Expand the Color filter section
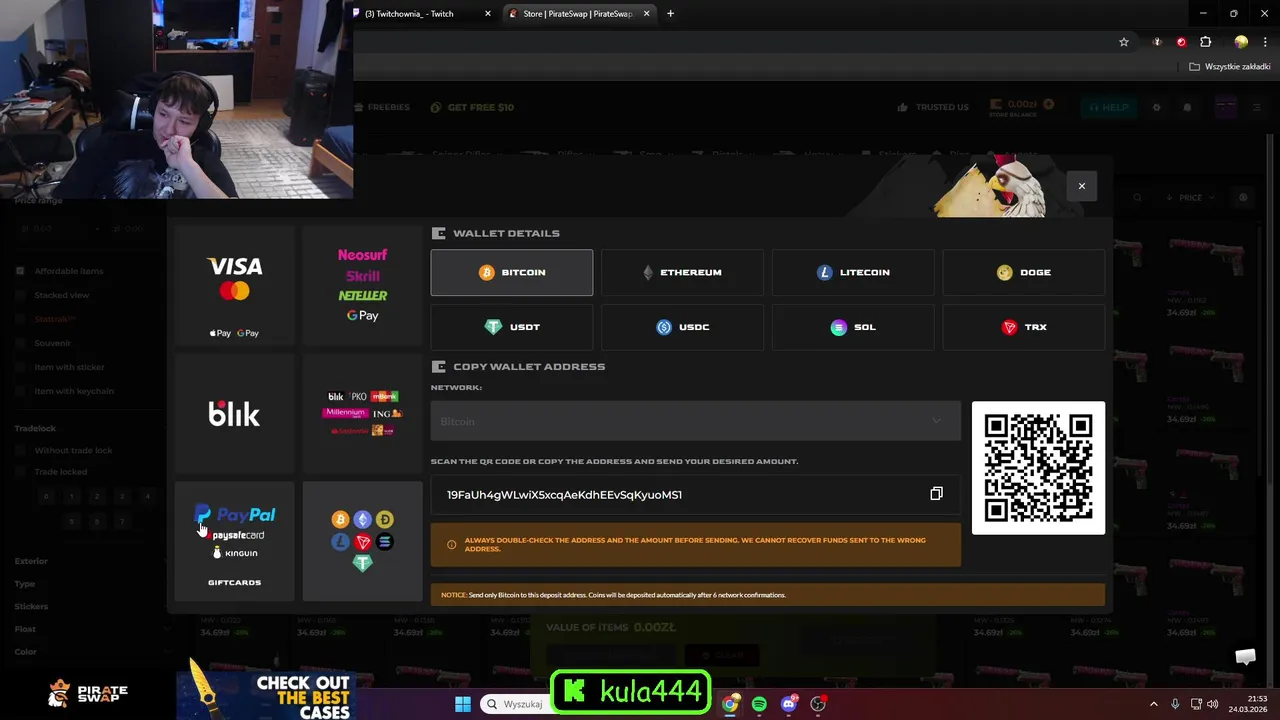The width and height of the screenshot is (1280, 720). (x=90, y=652)
